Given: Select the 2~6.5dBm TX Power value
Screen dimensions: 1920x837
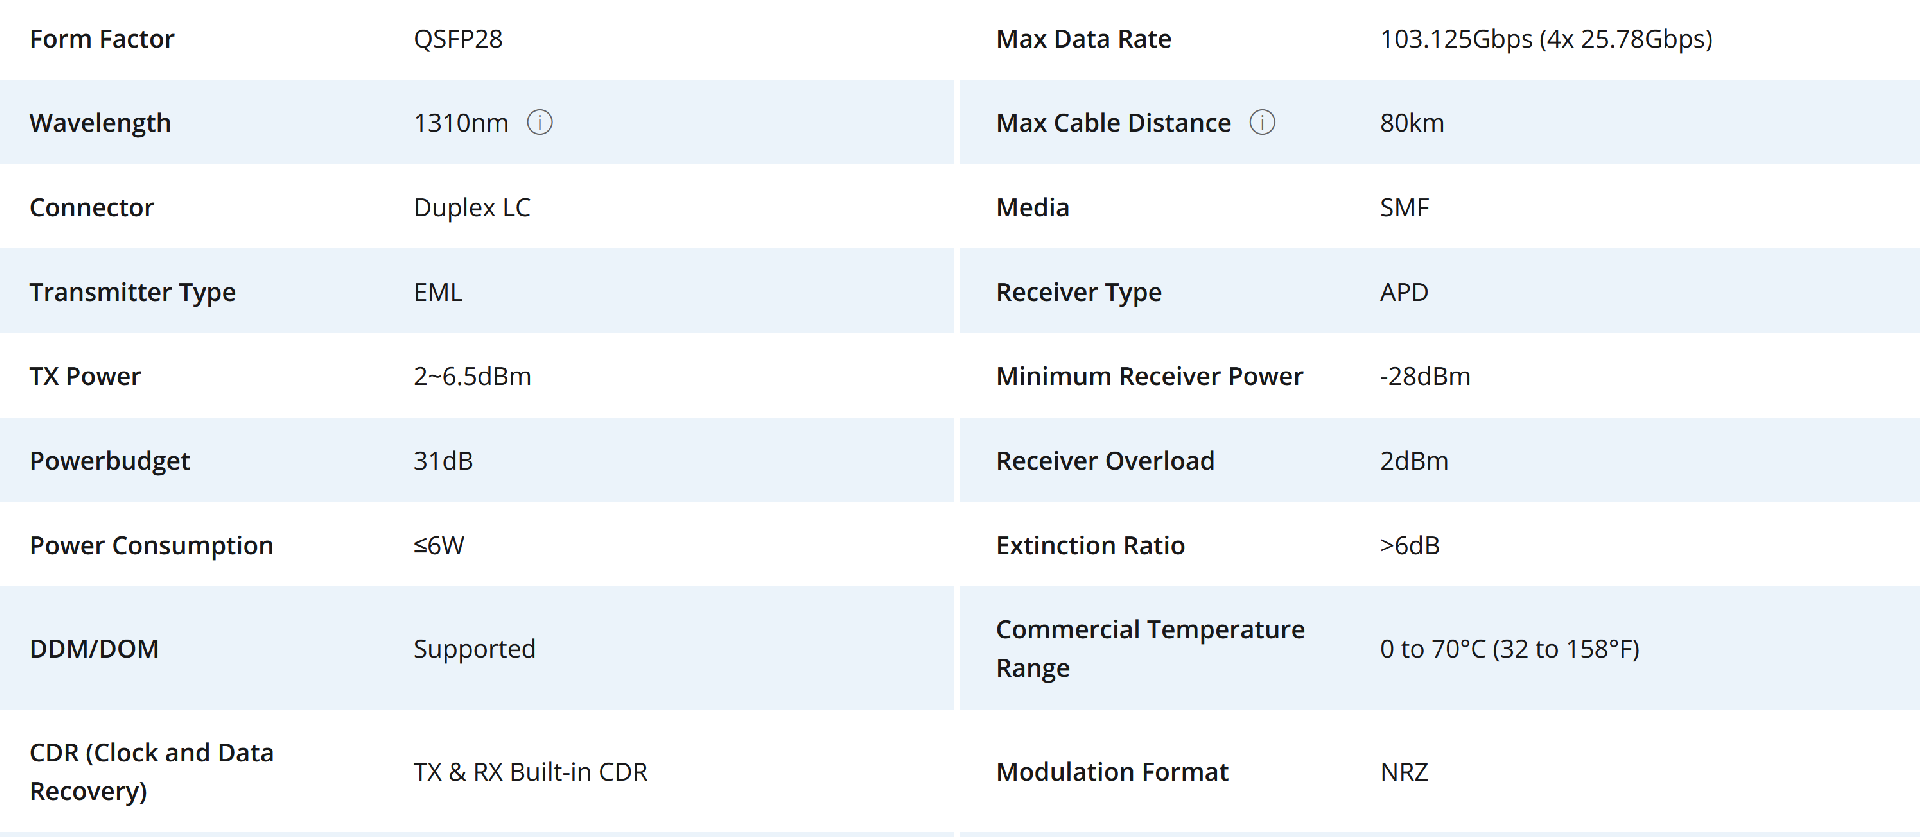Looking at the screenshot, I should (x=472, y=376).
